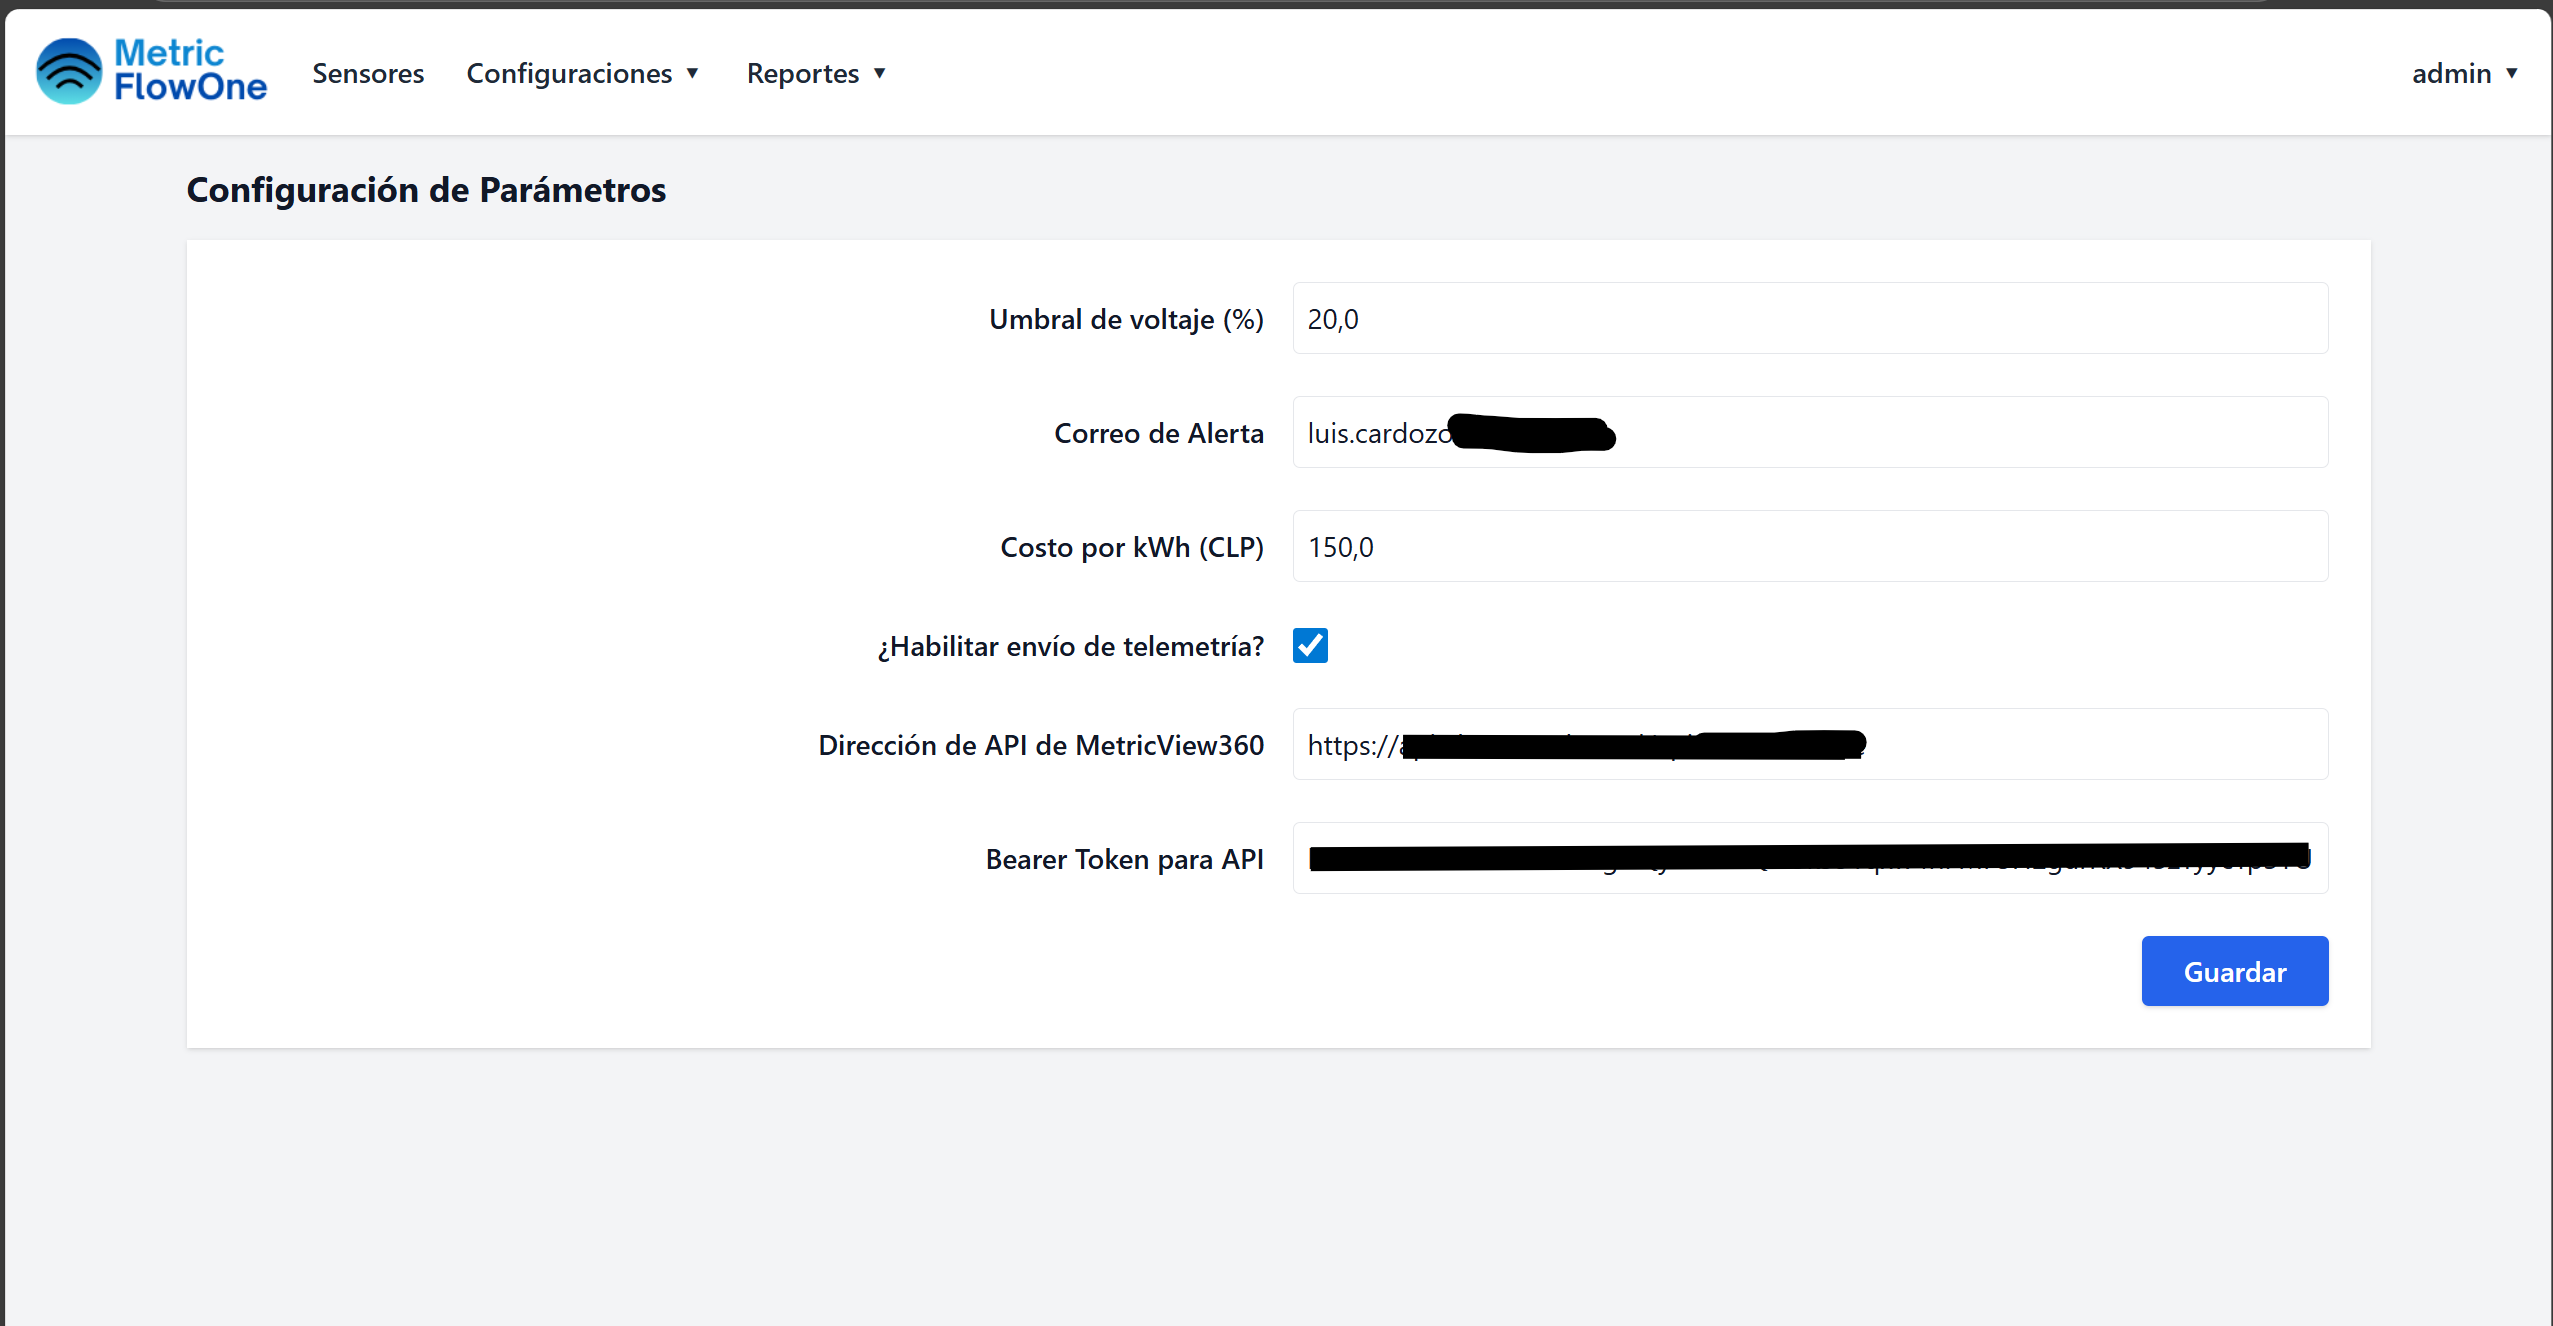Open the Sensores page
The image size is (2553, 1326).
[x=368, y=73]
